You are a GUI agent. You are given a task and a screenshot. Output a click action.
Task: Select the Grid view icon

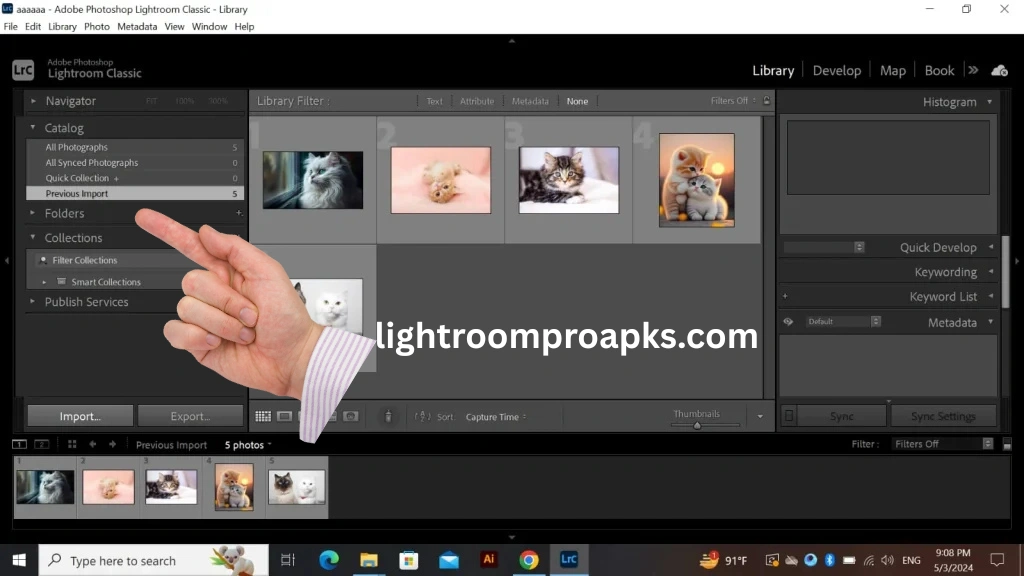(x=263, y=416)
